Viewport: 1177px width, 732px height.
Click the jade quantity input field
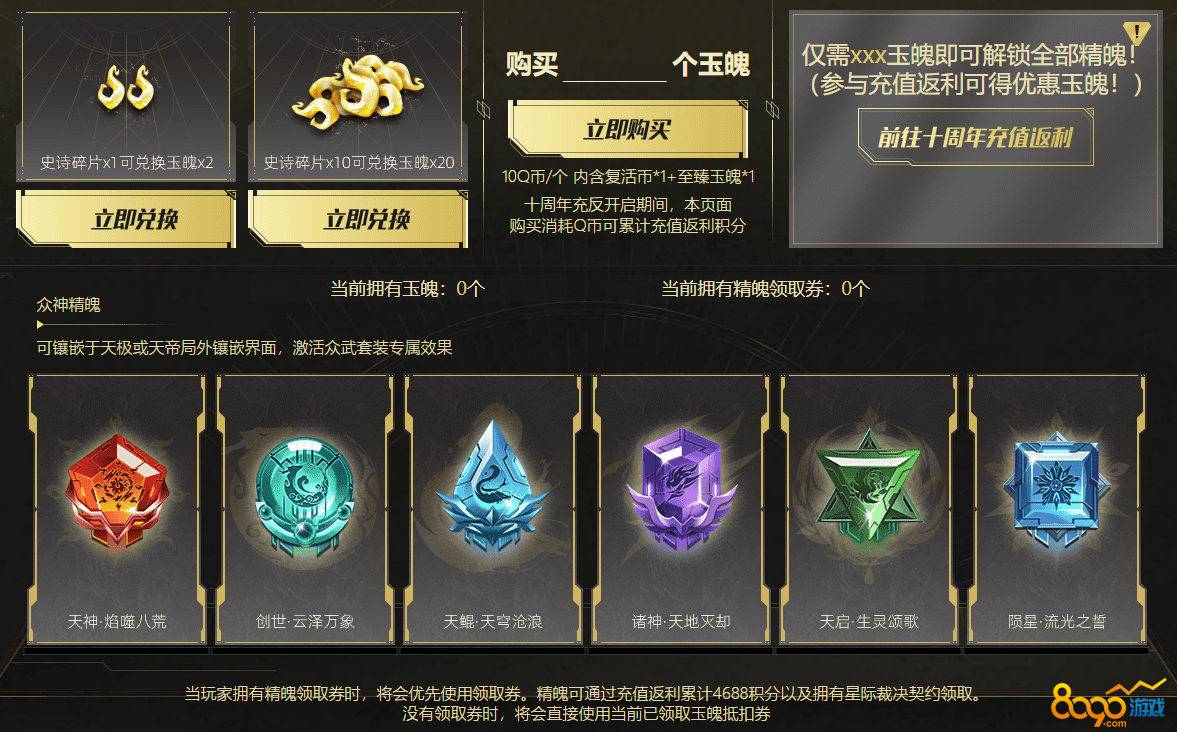click(615, 65)
